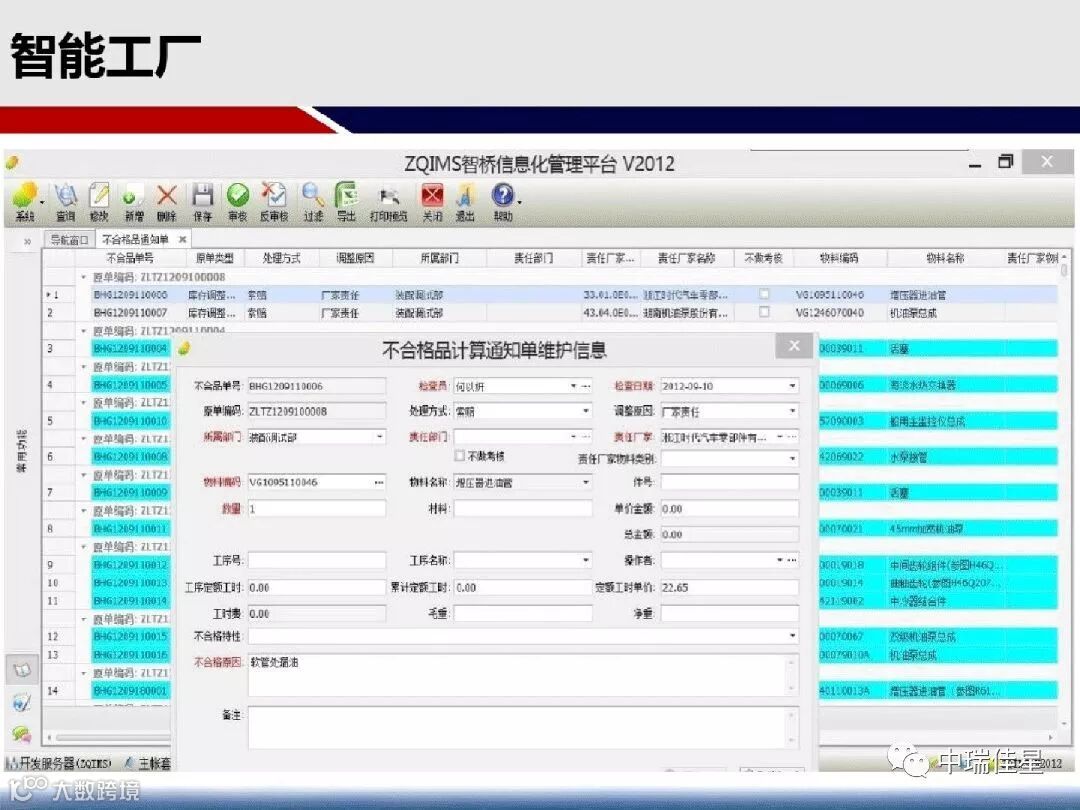Sort by 原单类型 column header
The height and width of the screenshot is (810, 1080).
pyautogui.click(x=215, y=258)
